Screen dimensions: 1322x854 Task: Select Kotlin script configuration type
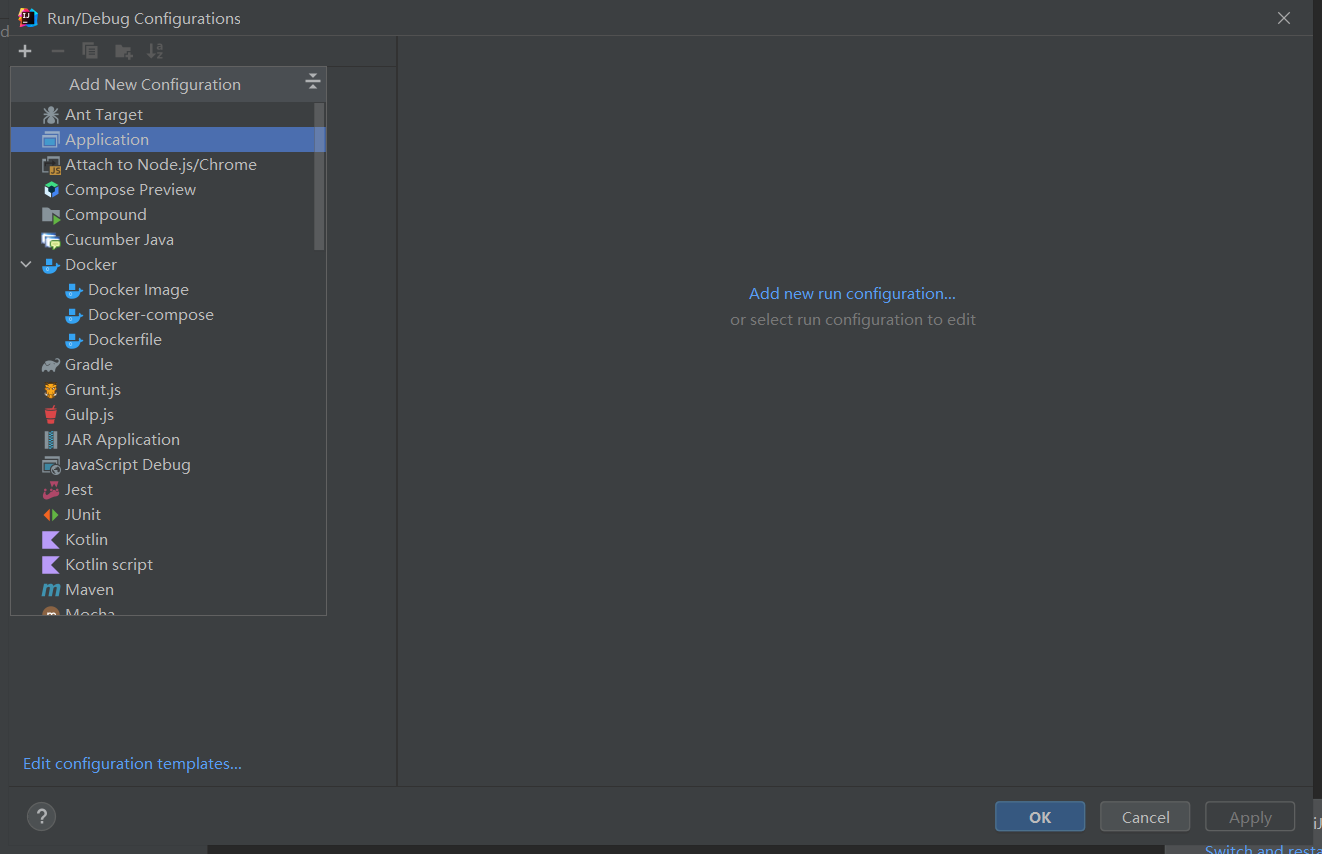(168, 565)
